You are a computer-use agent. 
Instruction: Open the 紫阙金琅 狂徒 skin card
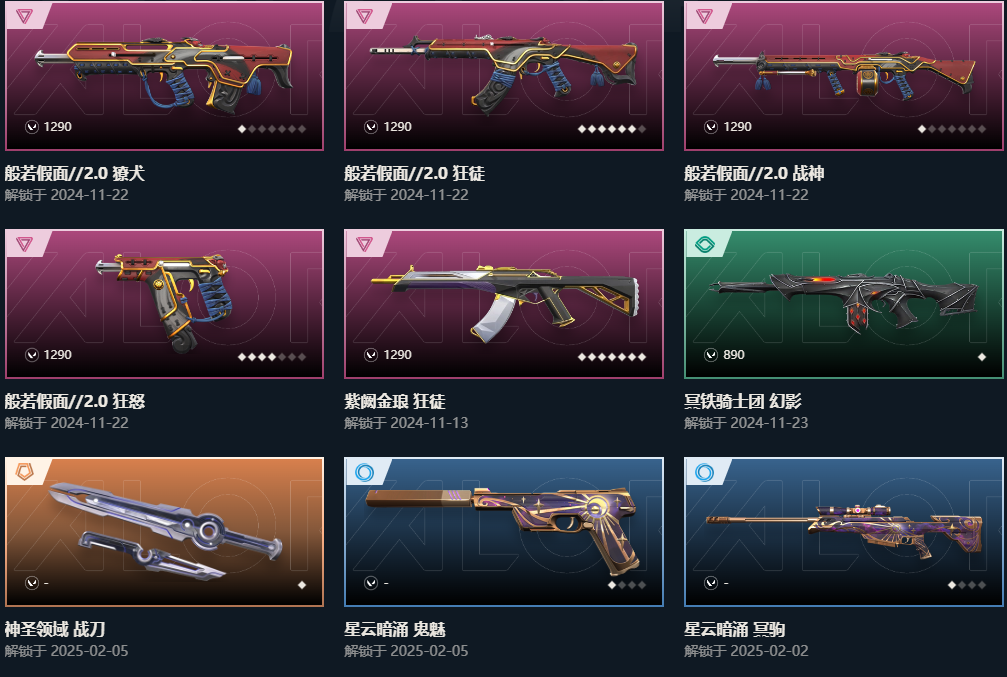pos(504,304)
